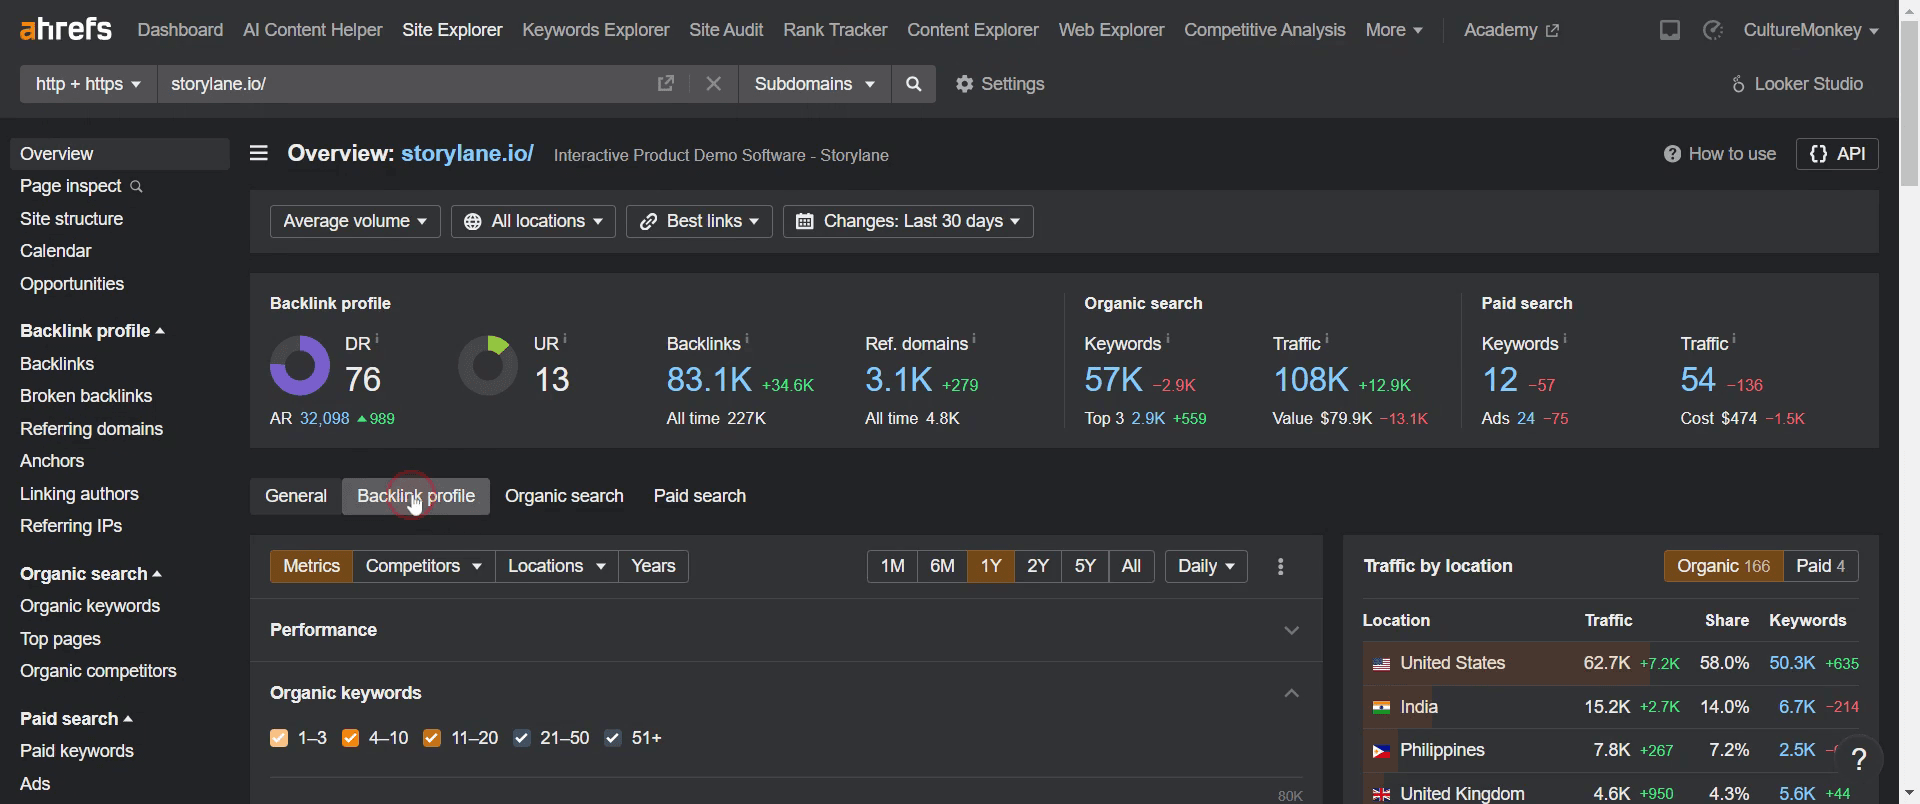This screenshot has height=804, width=1920.
Task: Open URL in new tab icon
Action: click(x=666, y=84)
